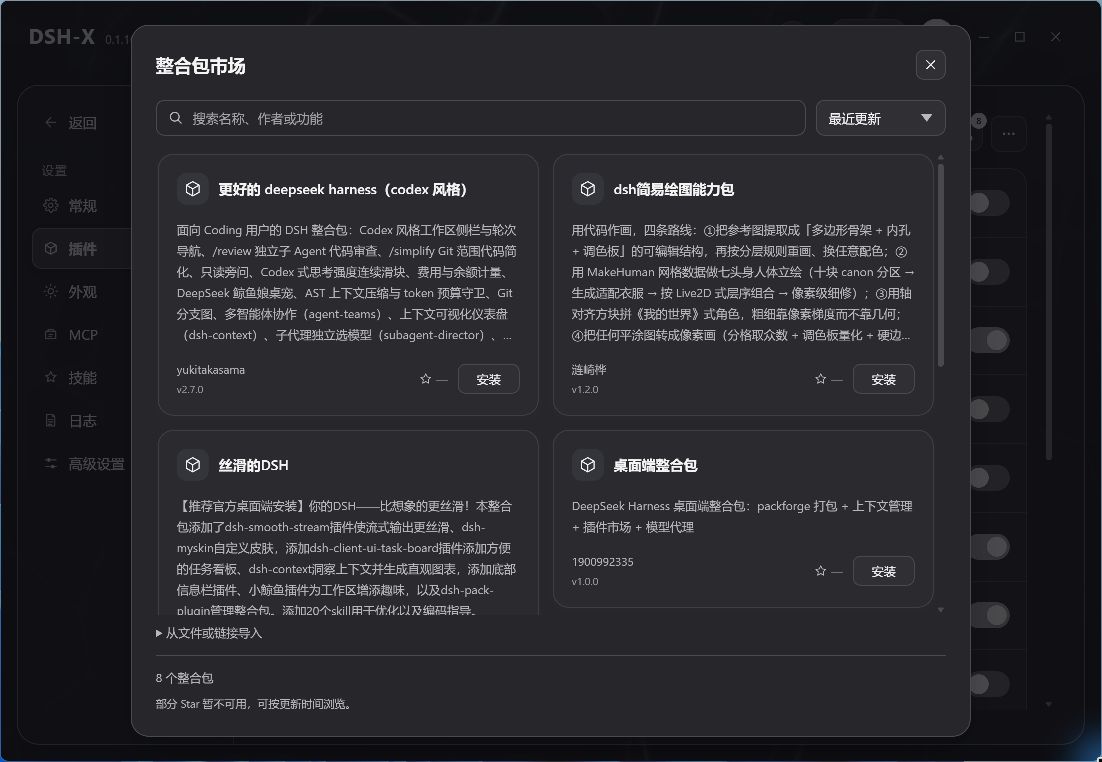The image size is (1102, 762).
Task: Star the yukitakasama v2.7.0 package
Action: [425, 380]
